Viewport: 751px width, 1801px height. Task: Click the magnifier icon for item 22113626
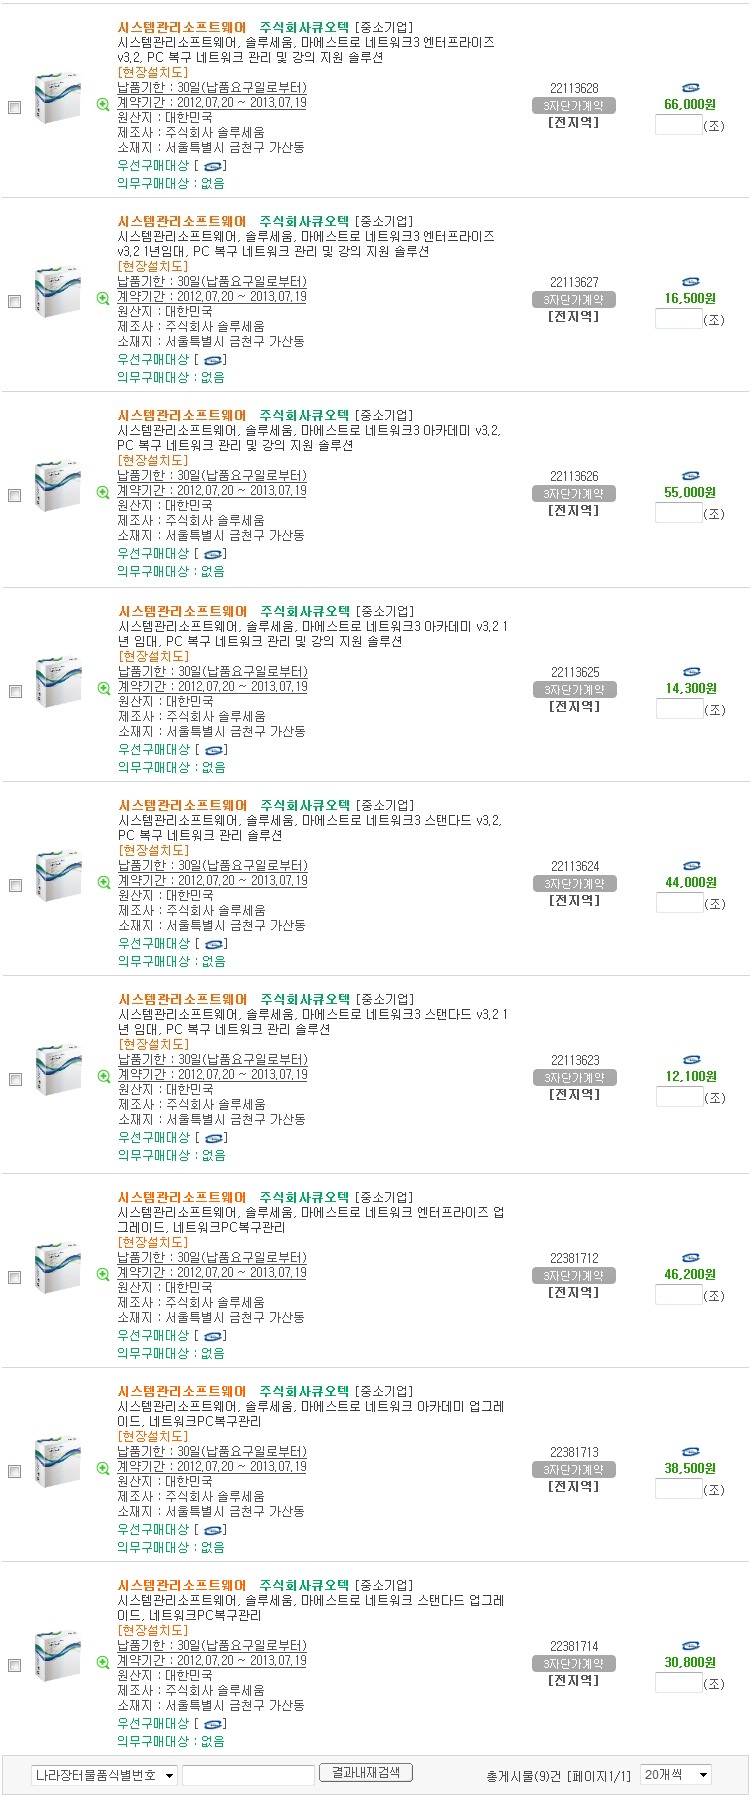pyautogui.click(x=103, y=492)
